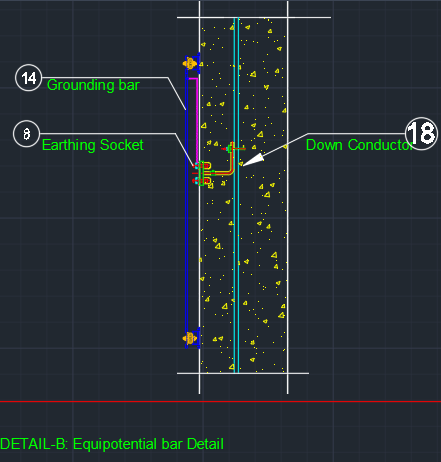Image resolution: width=441 pixels, height=462 pixels.
Task: Select the bottom white horizontal slab line
Action: tap(243, 373)
